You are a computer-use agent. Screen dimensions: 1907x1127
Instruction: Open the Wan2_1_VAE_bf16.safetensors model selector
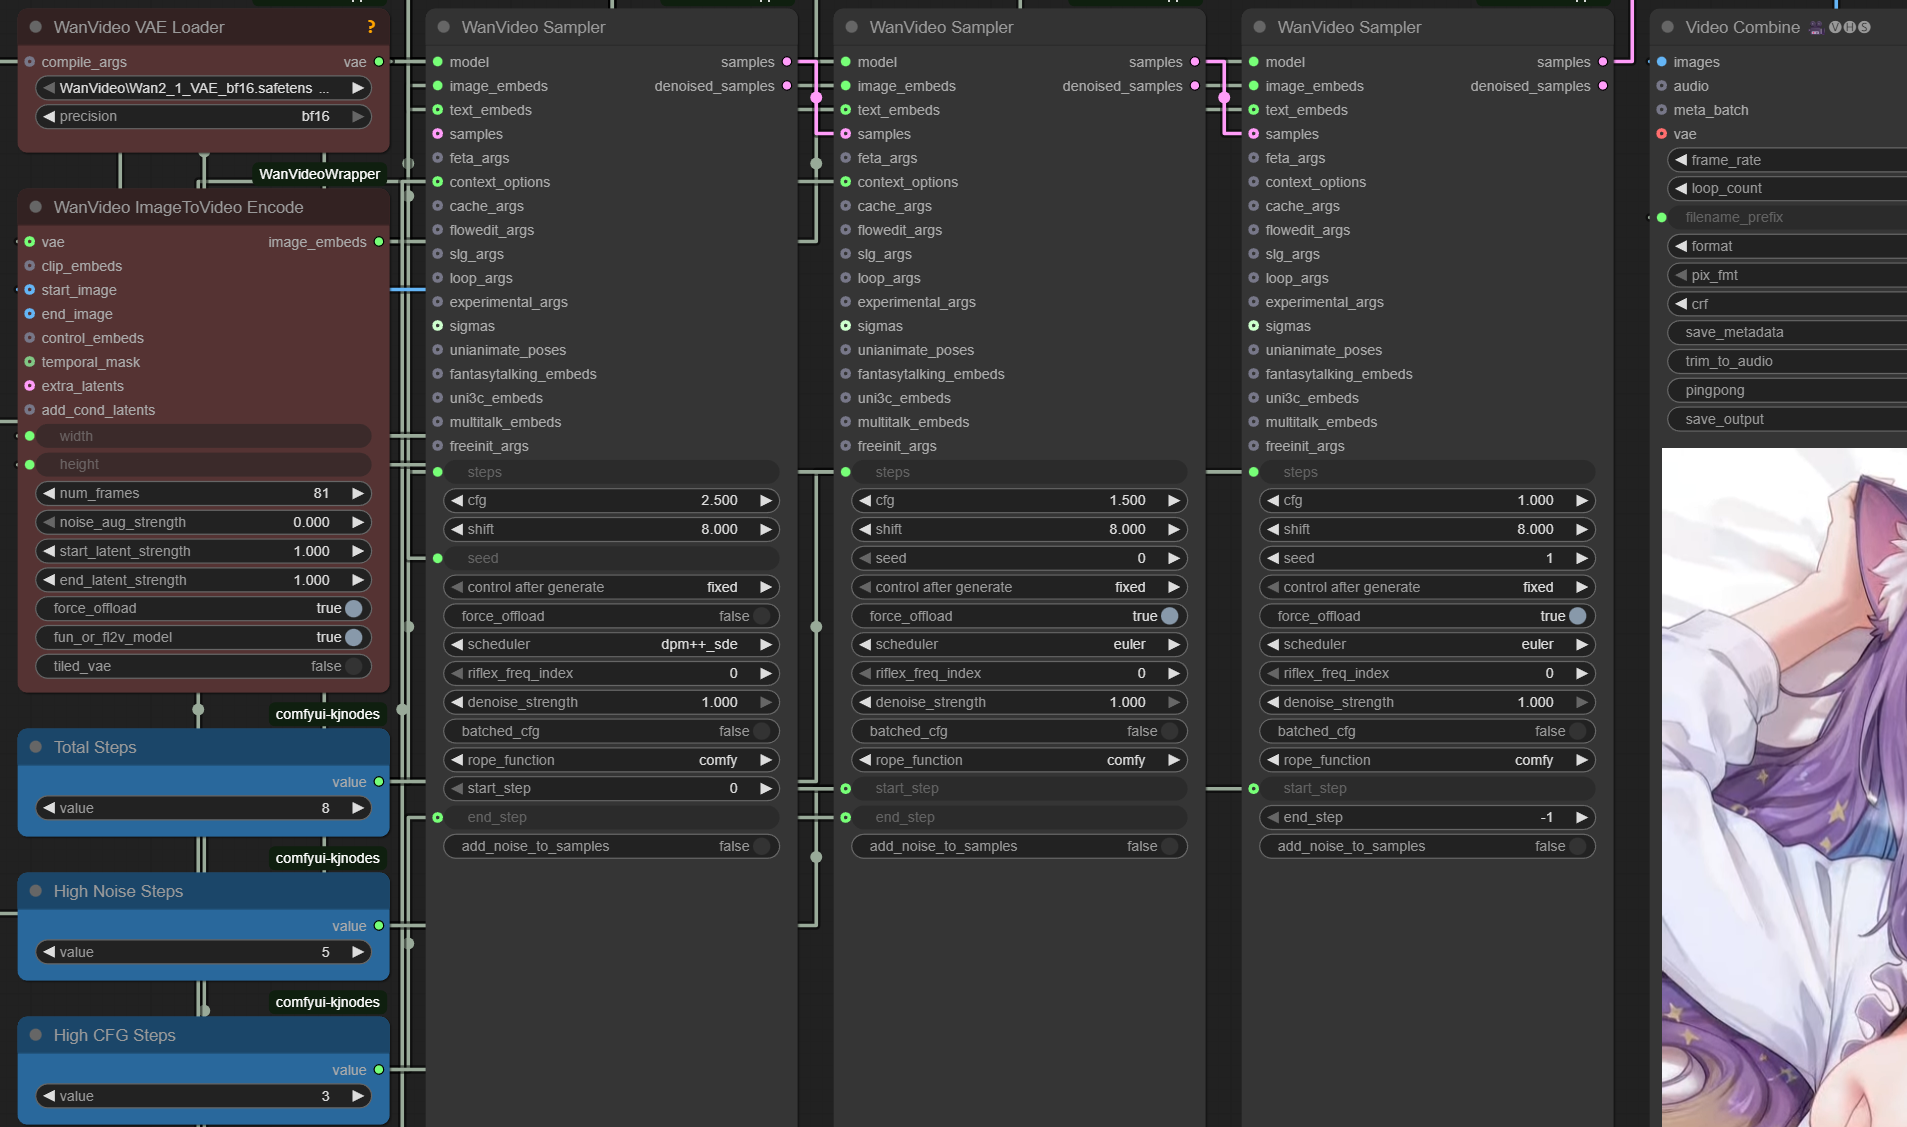pos(204,88)
